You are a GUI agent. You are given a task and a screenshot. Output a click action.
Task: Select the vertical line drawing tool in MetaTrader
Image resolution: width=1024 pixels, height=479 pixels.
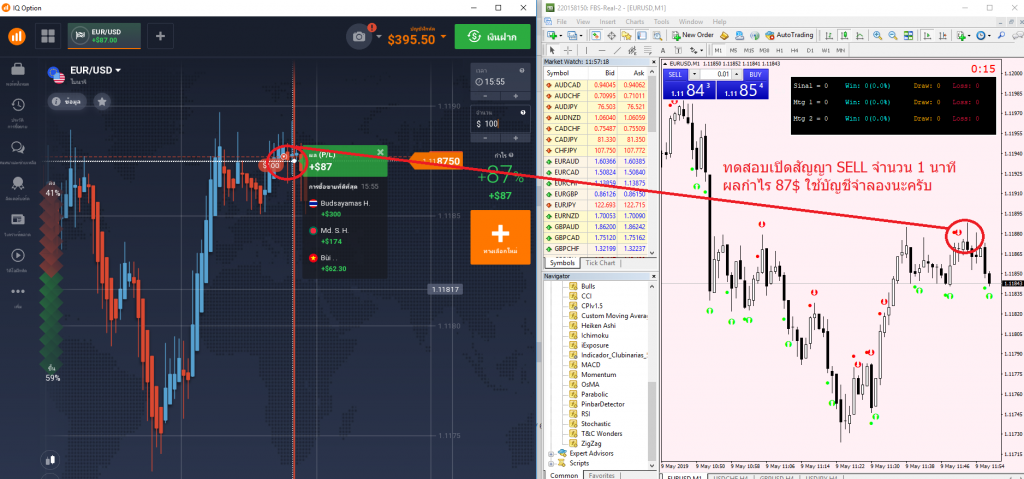pos(586,50)
